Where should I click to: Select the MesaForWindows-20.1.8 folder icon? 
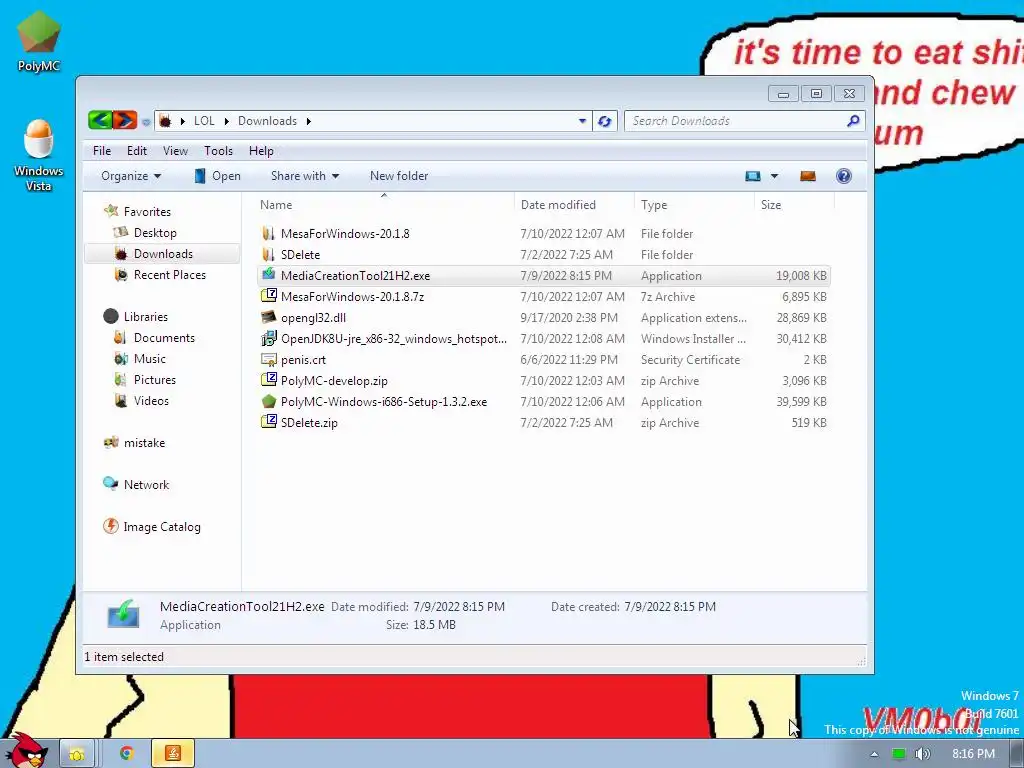268,233
